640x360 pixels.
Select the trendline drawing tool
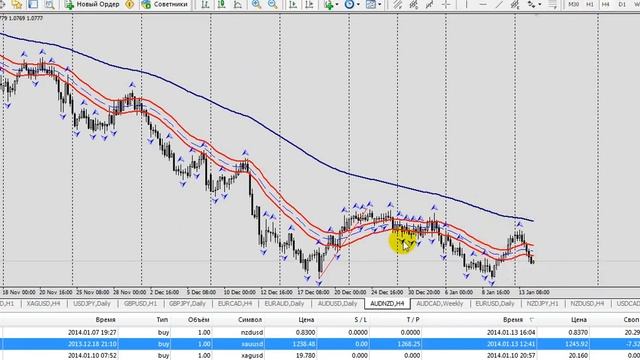[x=499, y=4]
